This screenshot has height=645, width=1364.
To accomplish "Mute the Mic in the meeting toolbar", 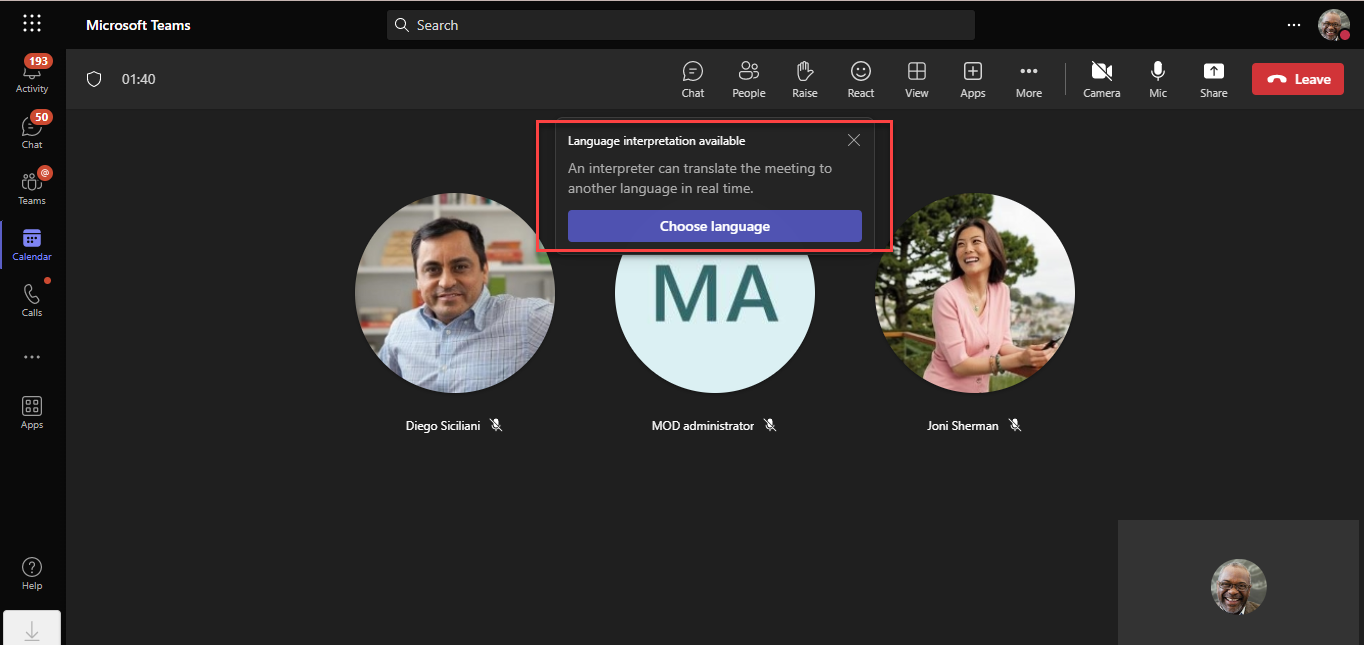I will tap(1157, 79).
